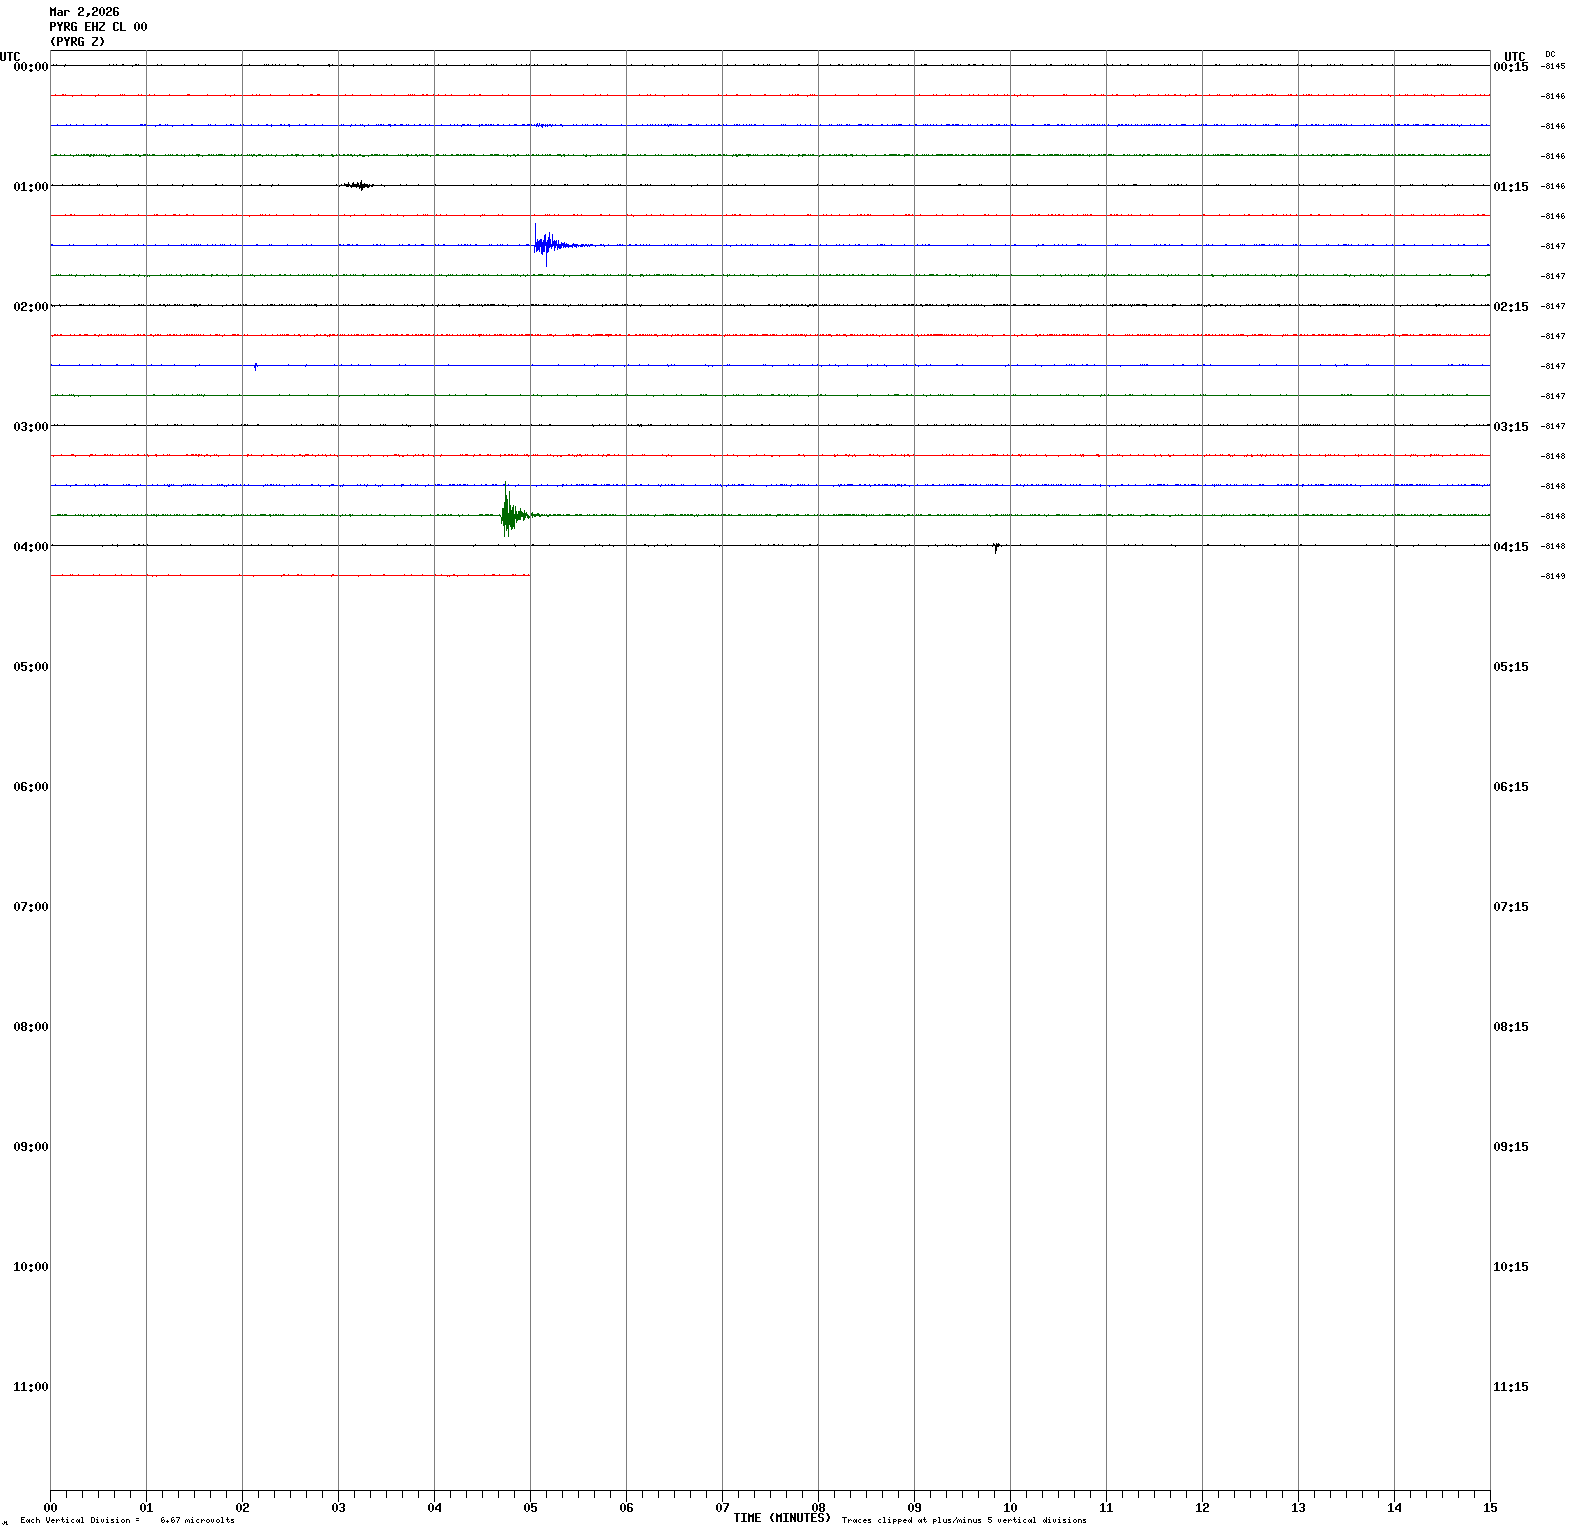The height and width of the screenshot is (1534, 1570).
Task: Click the 'TIME (MINUTES)' axis title
Action: tap(781, 1518)
